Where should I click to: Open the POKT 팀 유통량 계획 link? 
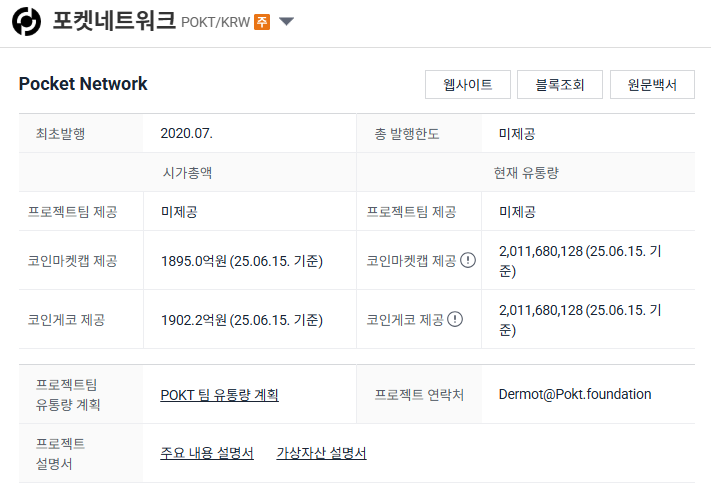point(219,394)
